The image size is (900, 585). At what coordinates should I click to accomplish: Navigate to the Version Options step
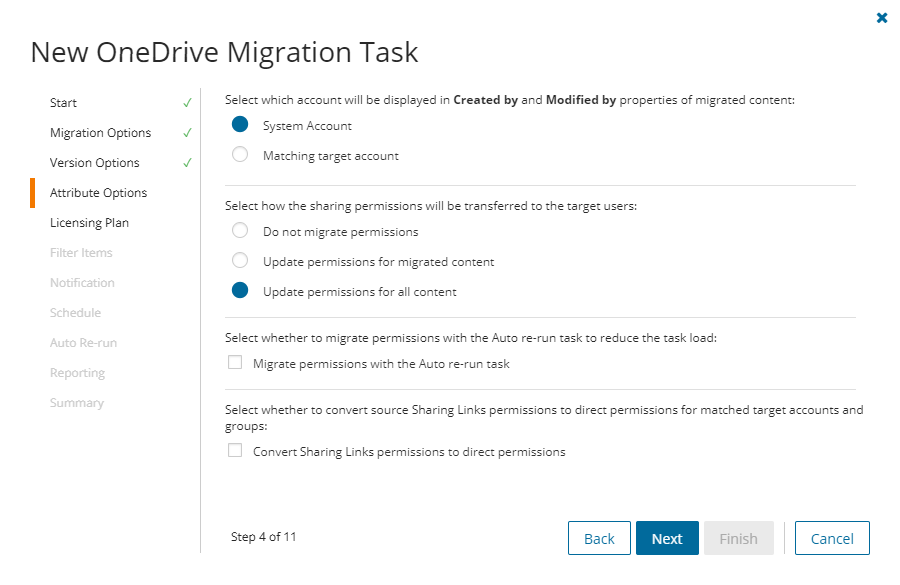pos(96,162)
